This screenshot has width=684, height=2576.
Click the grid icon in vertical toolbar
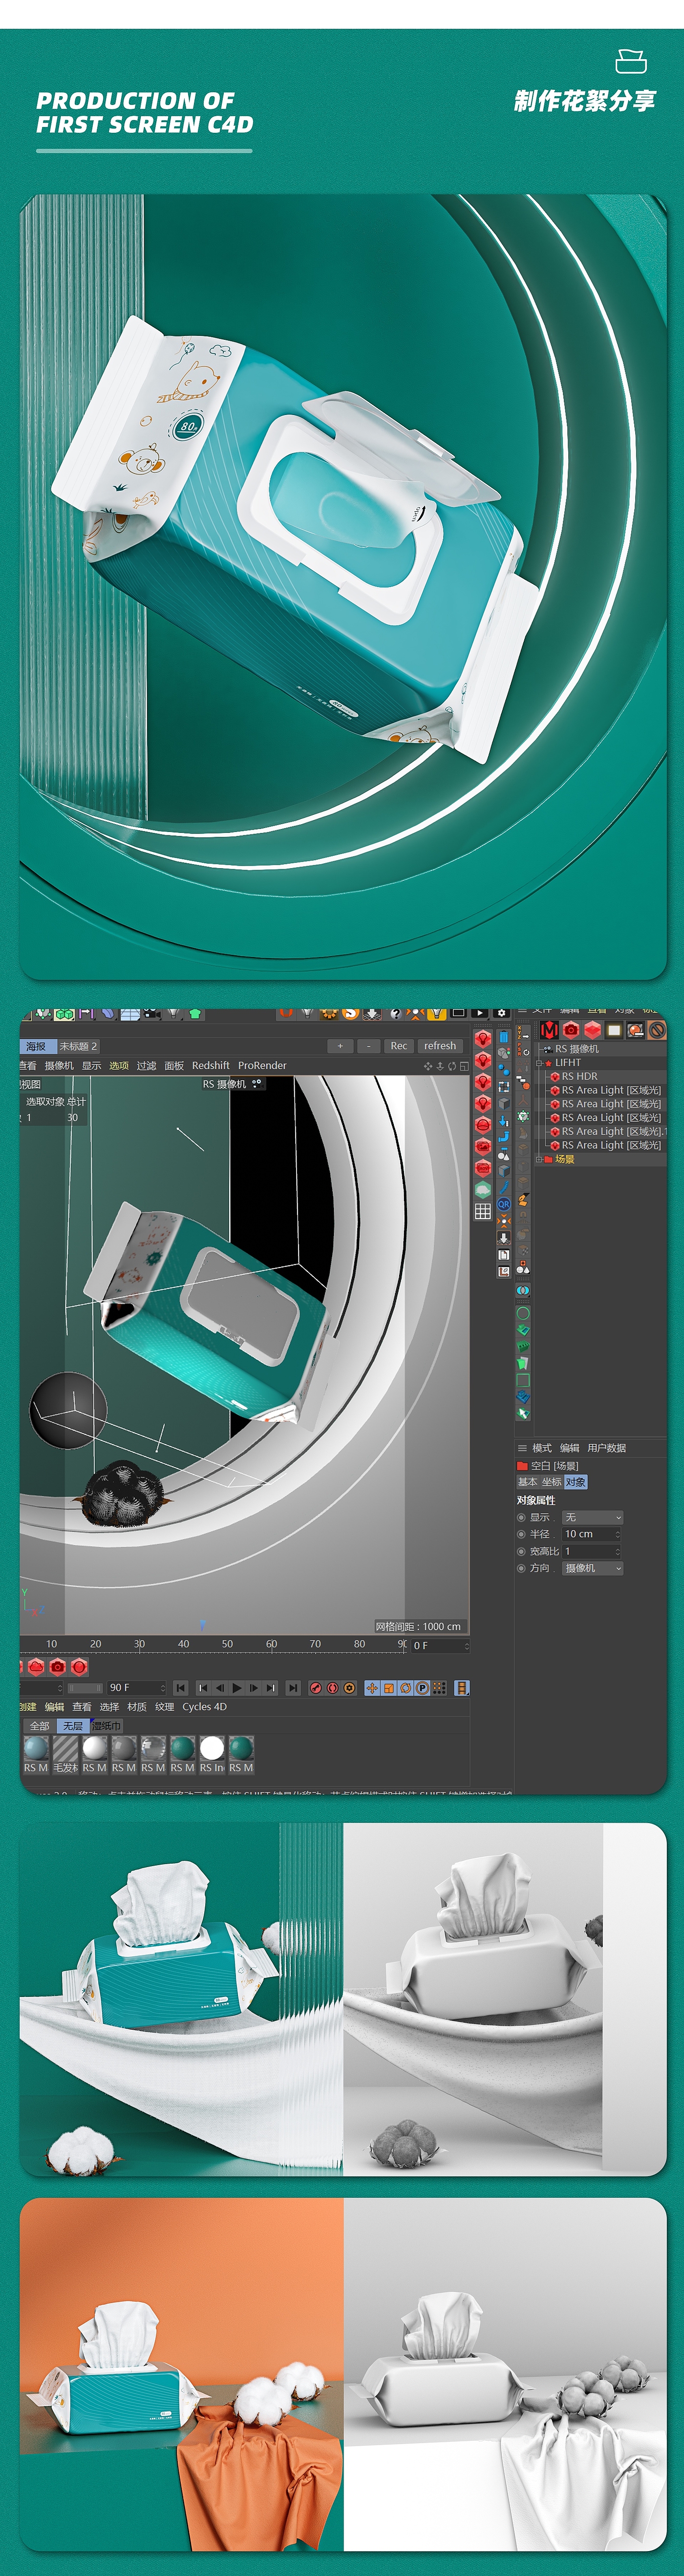(x=482, y=1211)
